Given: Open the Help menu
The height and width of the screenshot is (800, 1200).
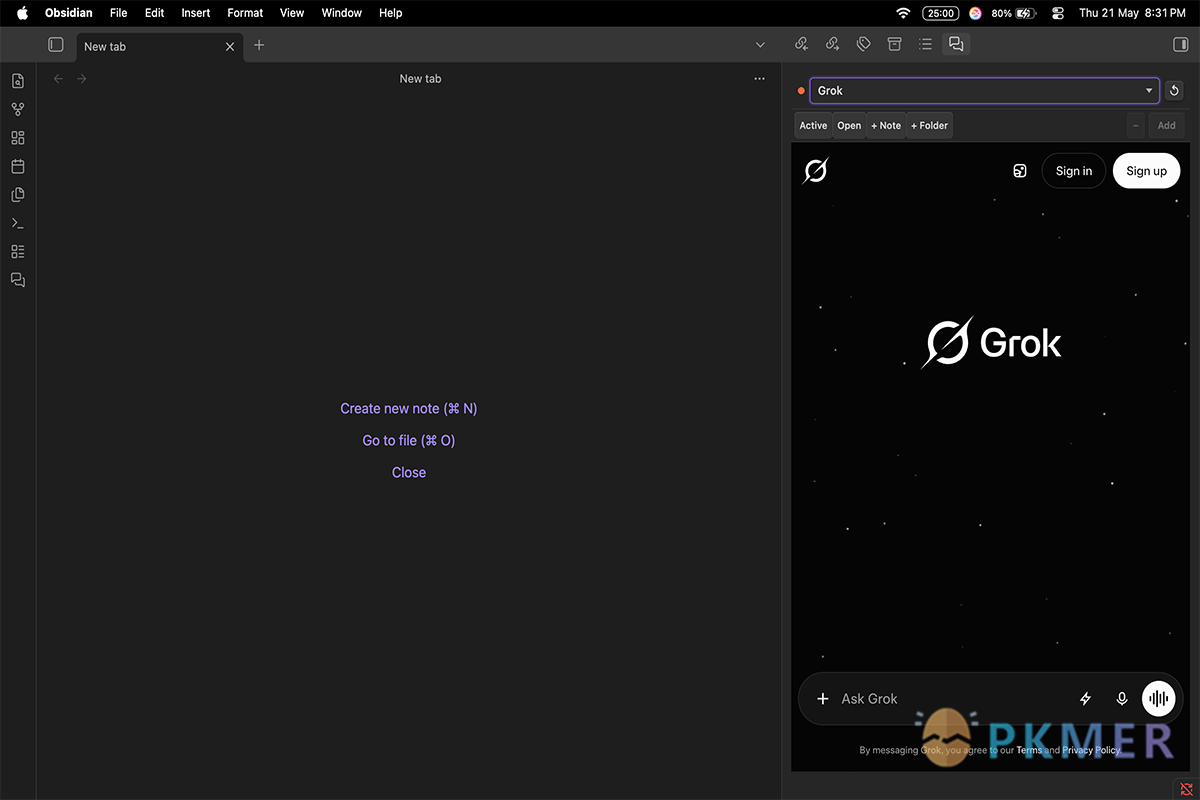Looking at the screenshot, I should click(391, 13).
